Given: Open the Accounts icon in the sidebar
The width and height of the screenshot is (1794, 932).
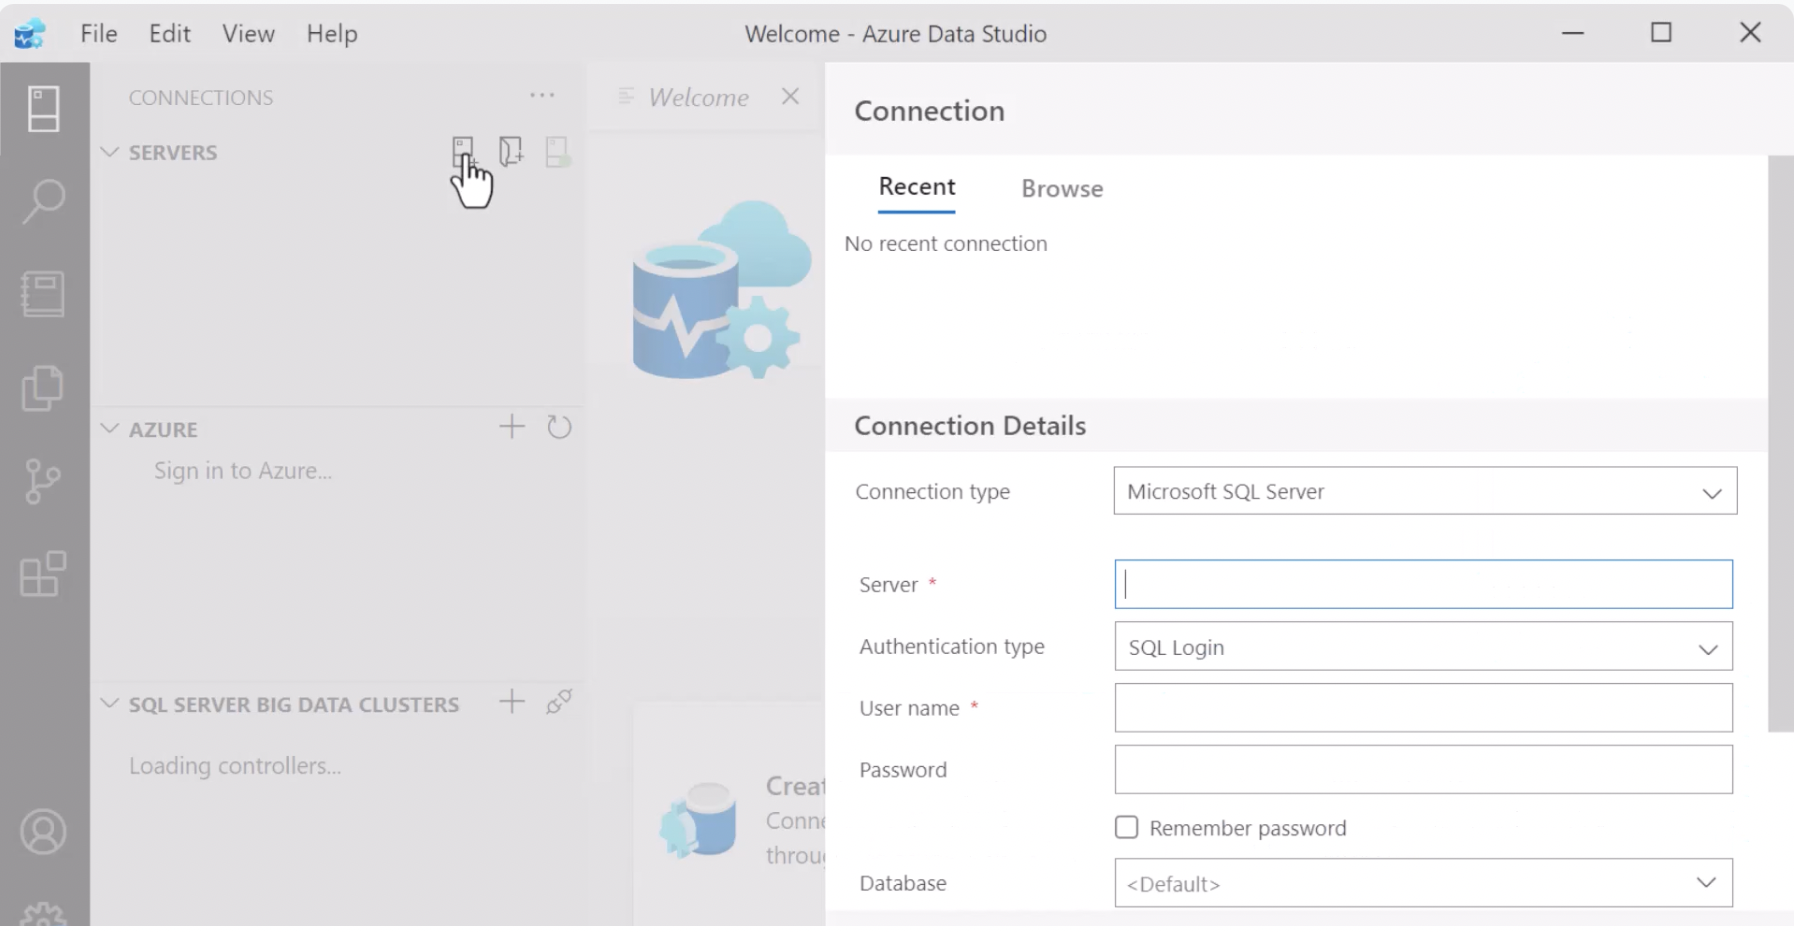Looking at the screenshot, I should (x=42, y=830).
